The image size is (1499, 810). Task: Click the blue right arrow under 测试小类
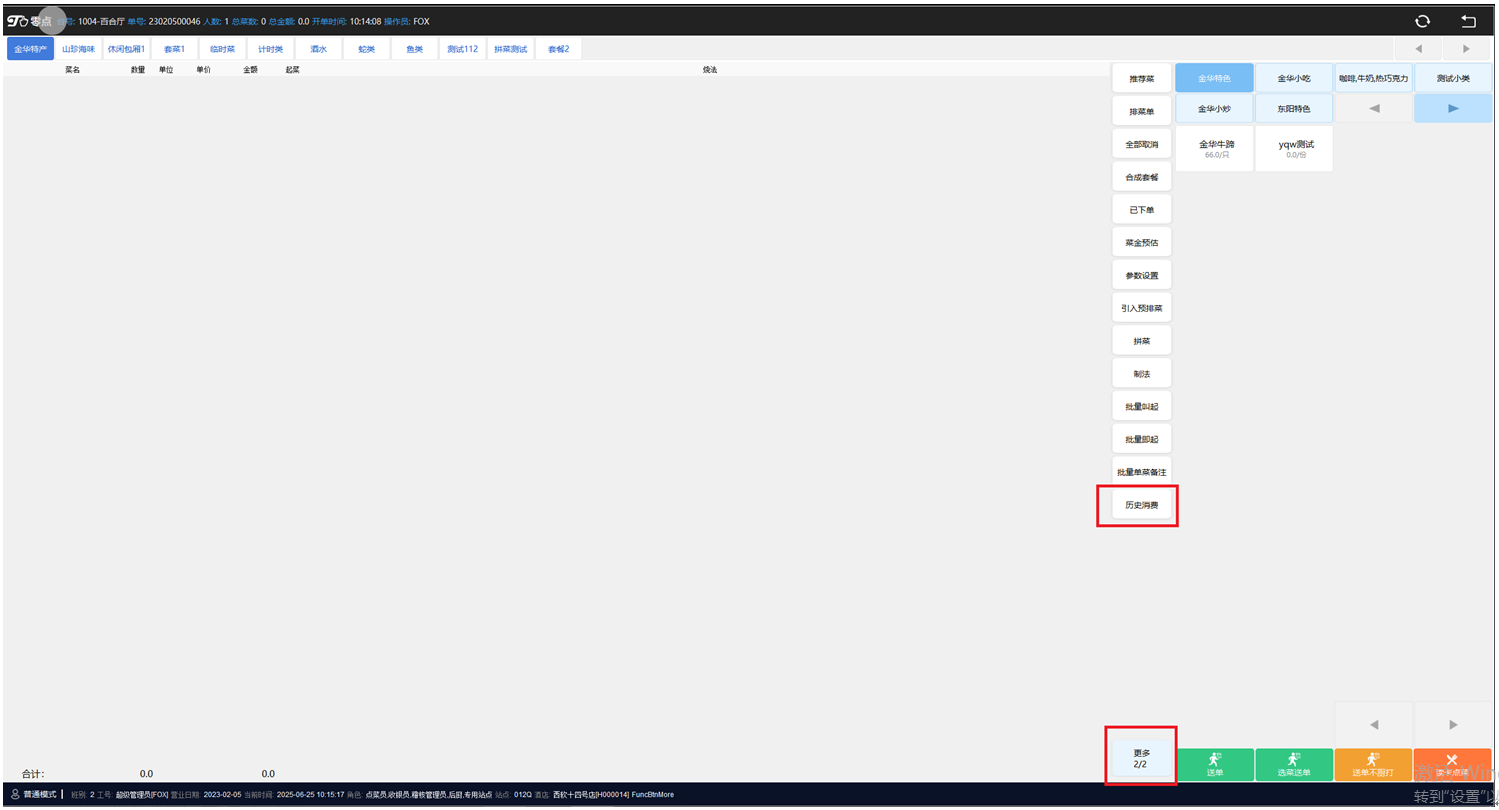1453,108
